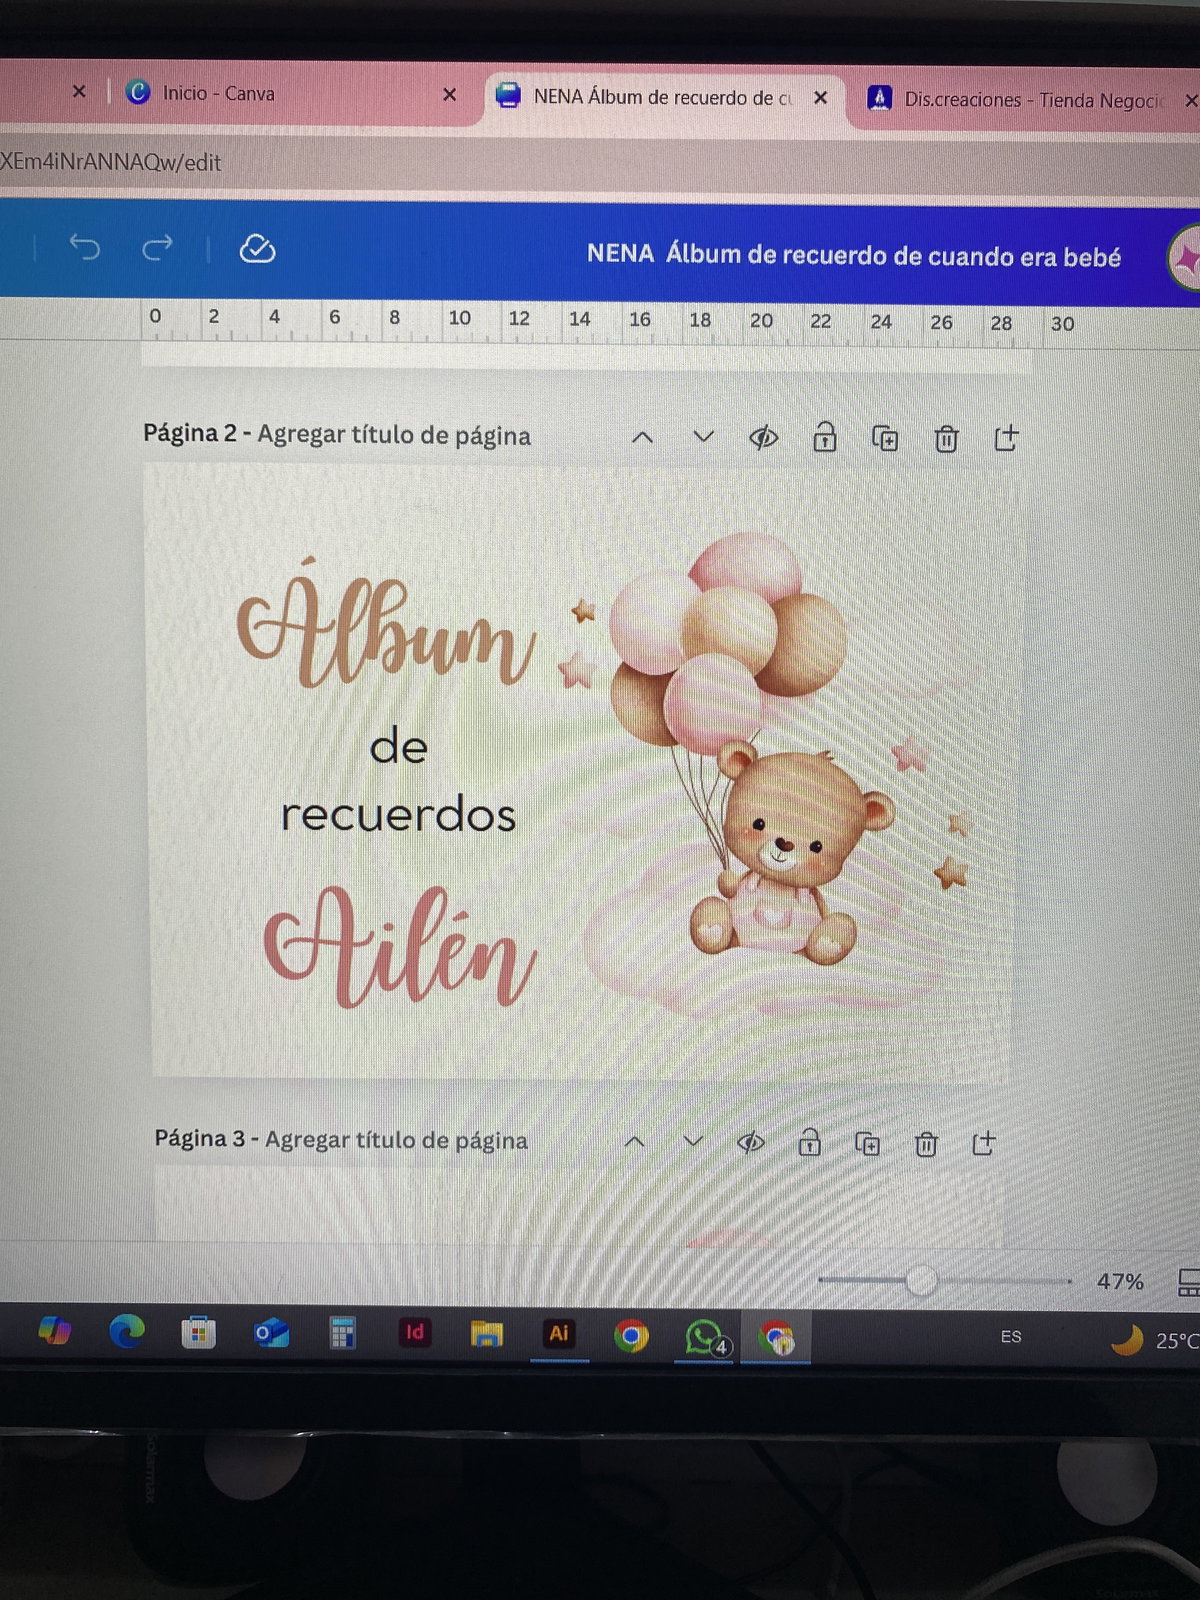This screenshot has width=1200, height=1600.
Task: Switch to Dis.creaciones Tienda browser tab
Action: pos(1030,100)
